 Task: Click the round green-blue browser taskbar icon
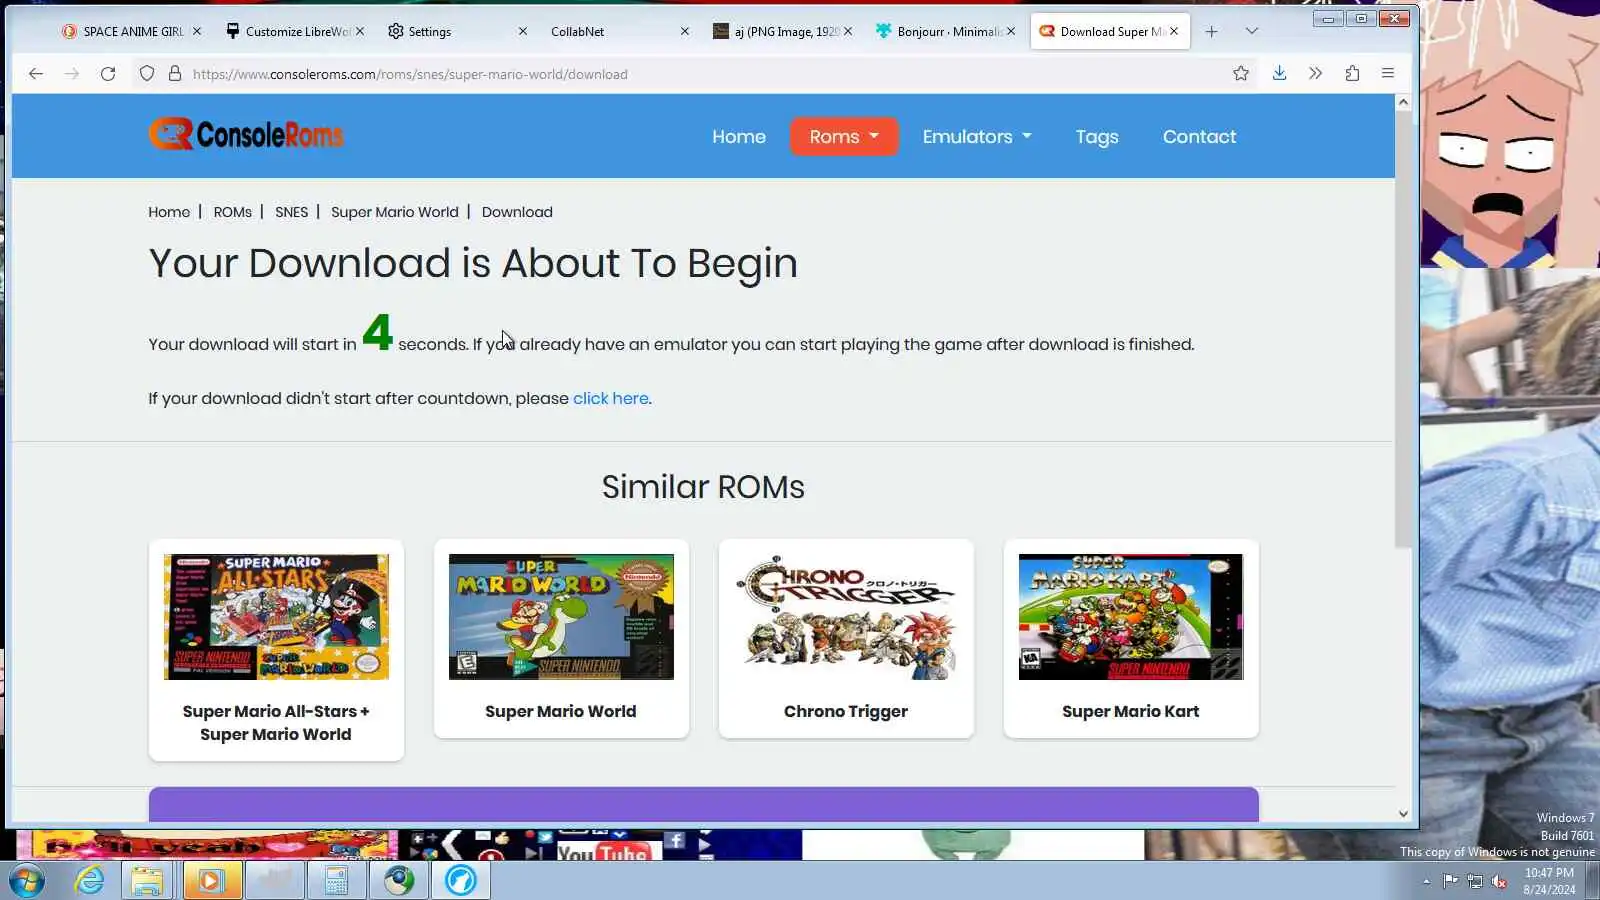coord(399,881)
